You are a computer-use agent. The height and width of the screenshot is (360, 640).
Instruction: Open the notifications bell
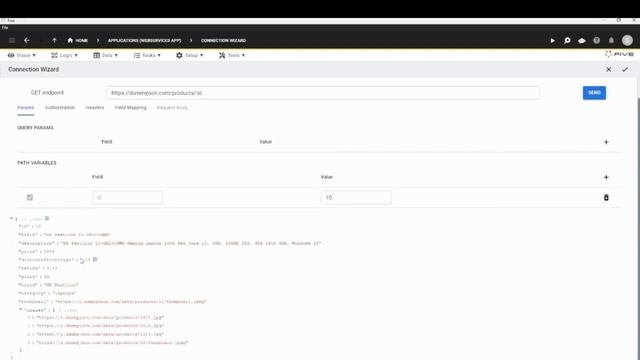coord(611,40)
